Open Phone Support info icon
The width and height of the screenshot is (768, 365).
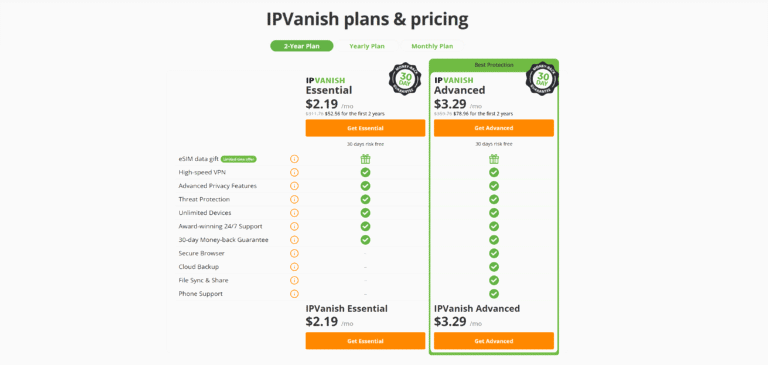[x=294, y=294]
